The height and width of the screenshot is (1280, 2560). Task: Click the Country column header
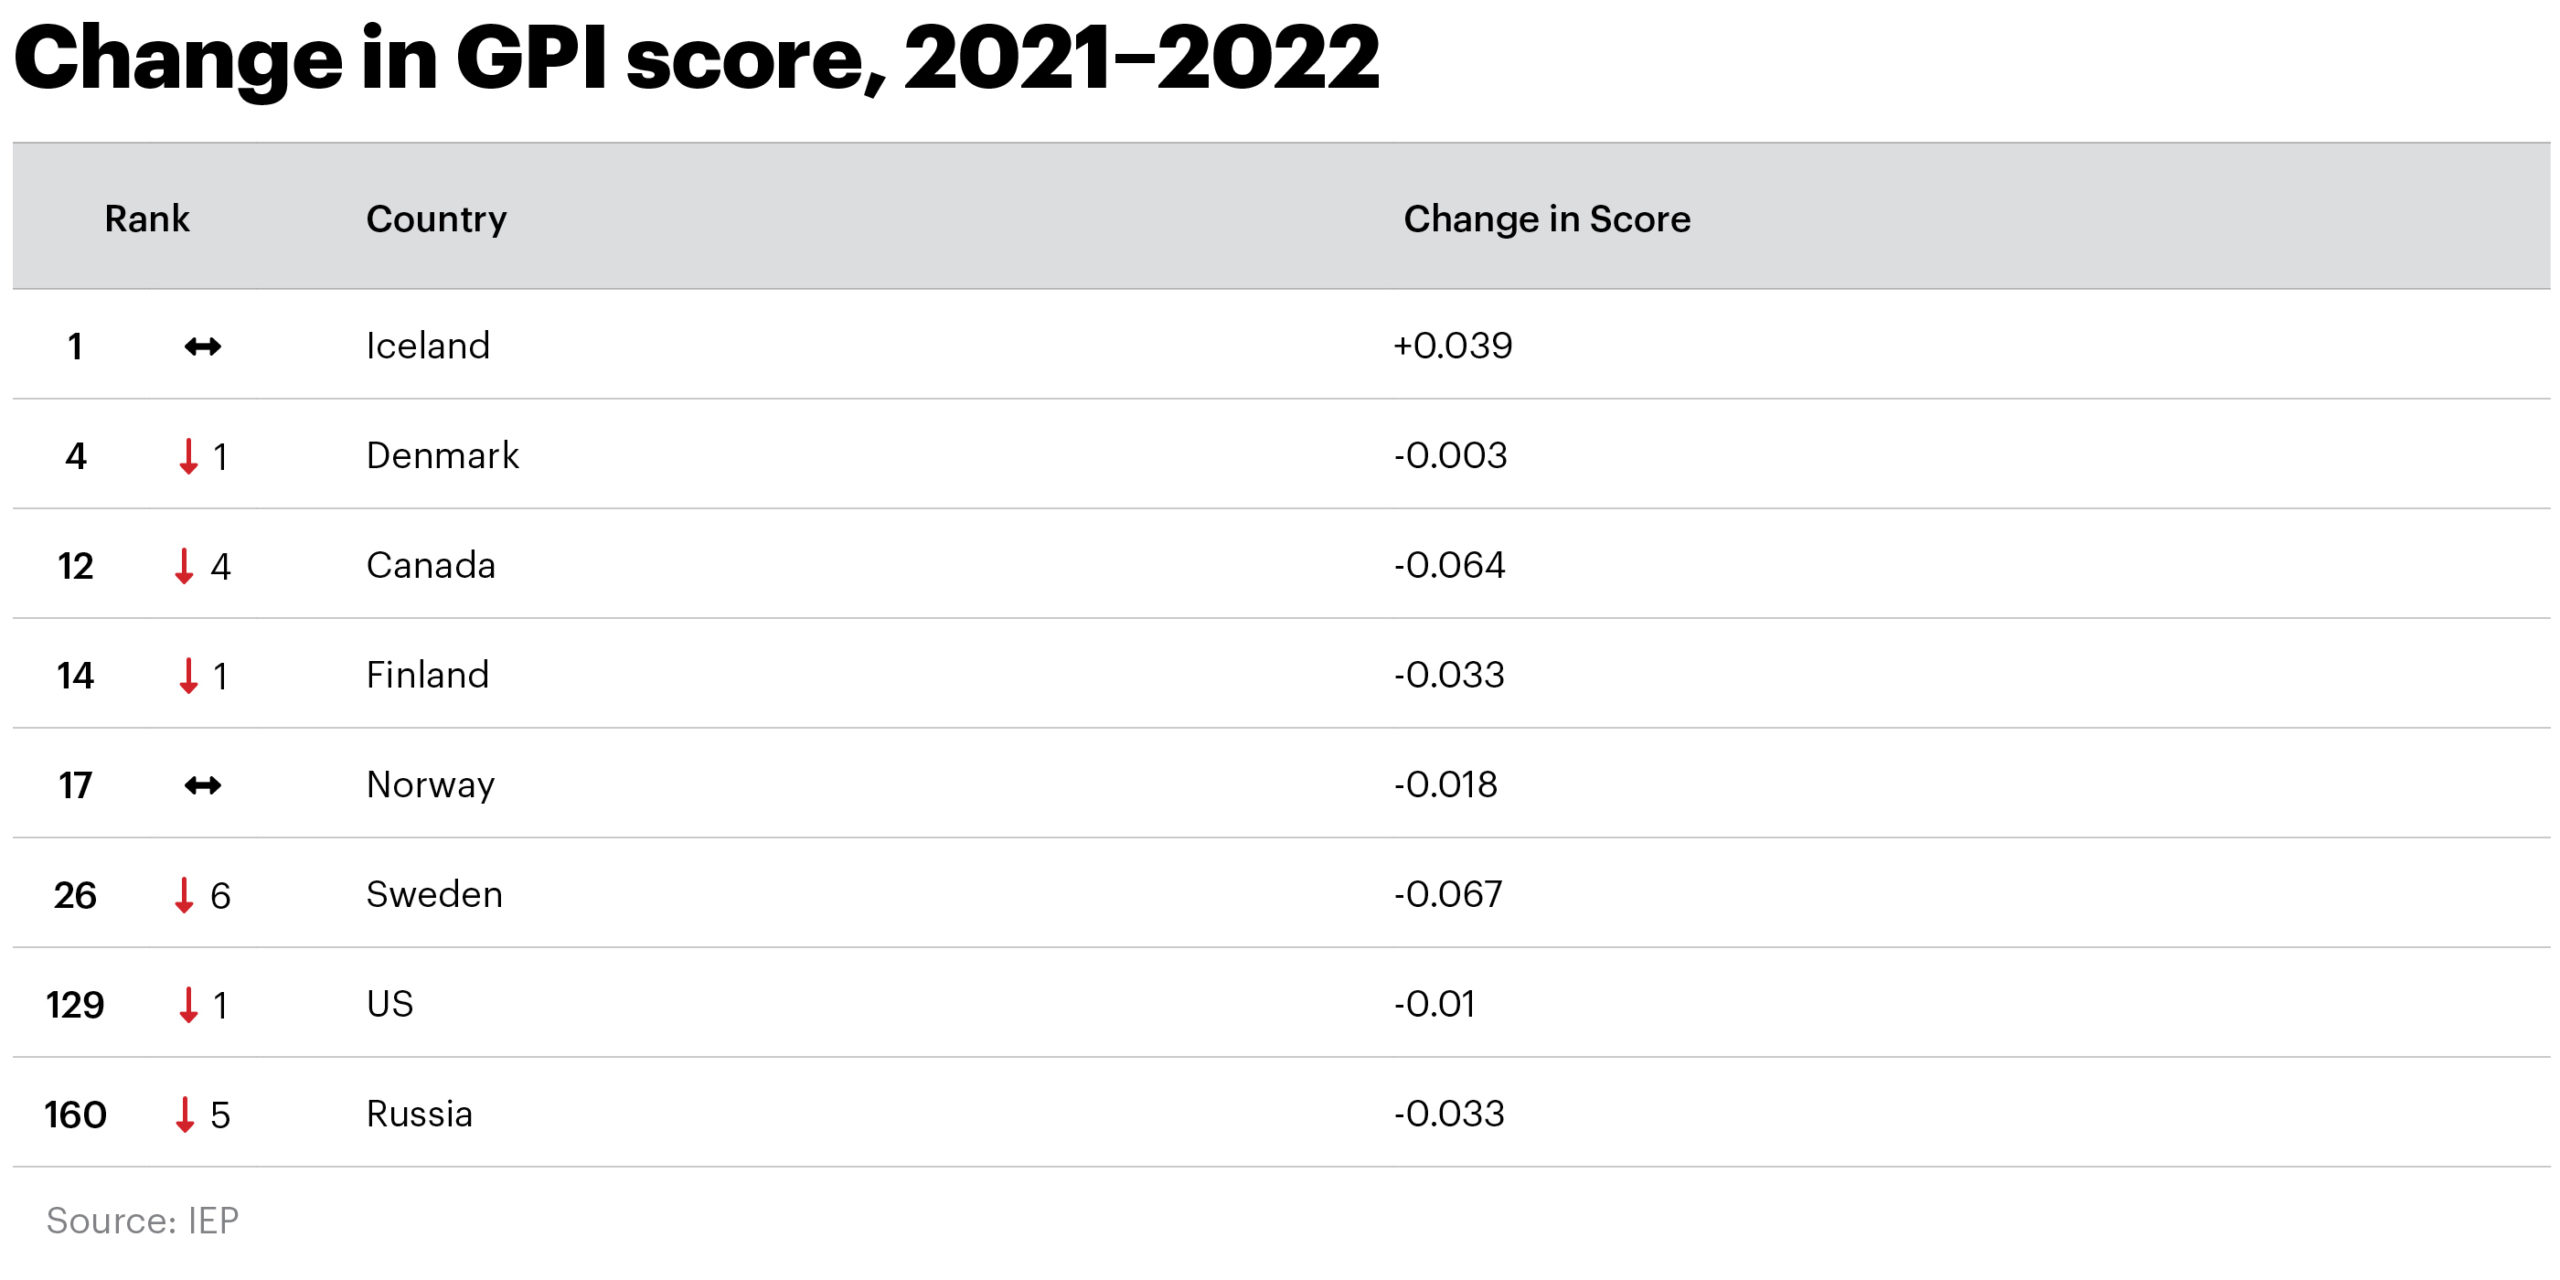pyautogui.click(x=436, y=219)
